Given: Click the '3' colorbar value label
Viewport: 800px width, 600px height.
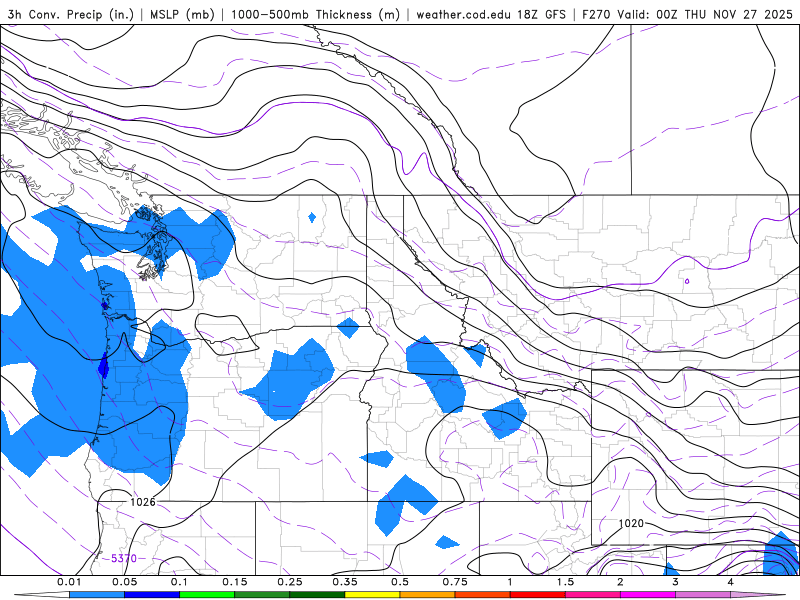Looking at the screenshot, I should (x=675, y=582).
